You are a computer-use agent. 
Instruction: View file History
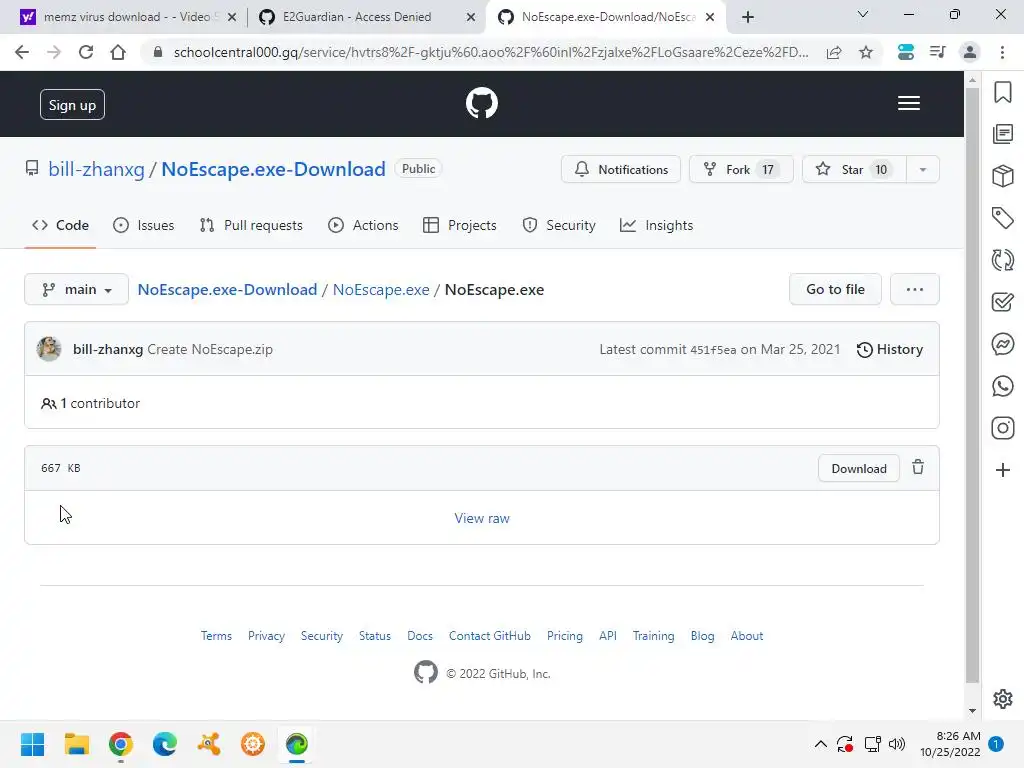(890, 349)
